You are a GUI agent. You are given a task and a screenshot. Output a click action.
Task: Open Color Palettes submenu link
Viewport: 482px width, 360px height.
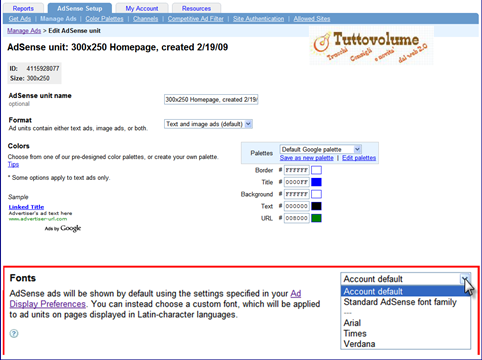tap(104, 19)
